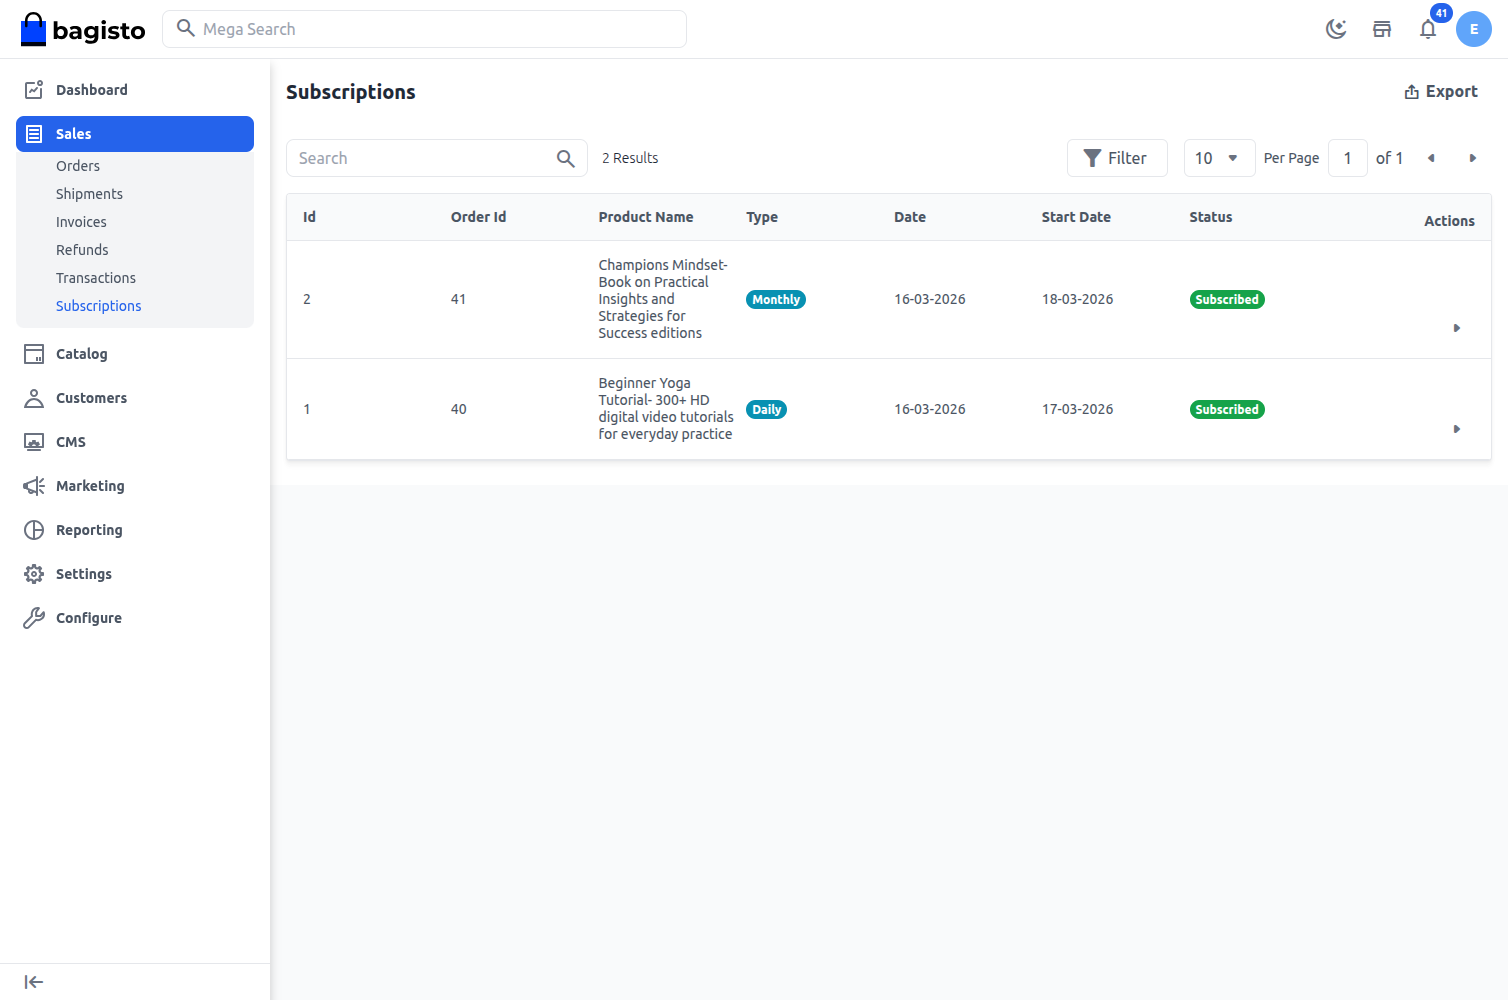Open the per-page count dropdown
This screenshot has height=1000, width=1508.
[1219, 157]
